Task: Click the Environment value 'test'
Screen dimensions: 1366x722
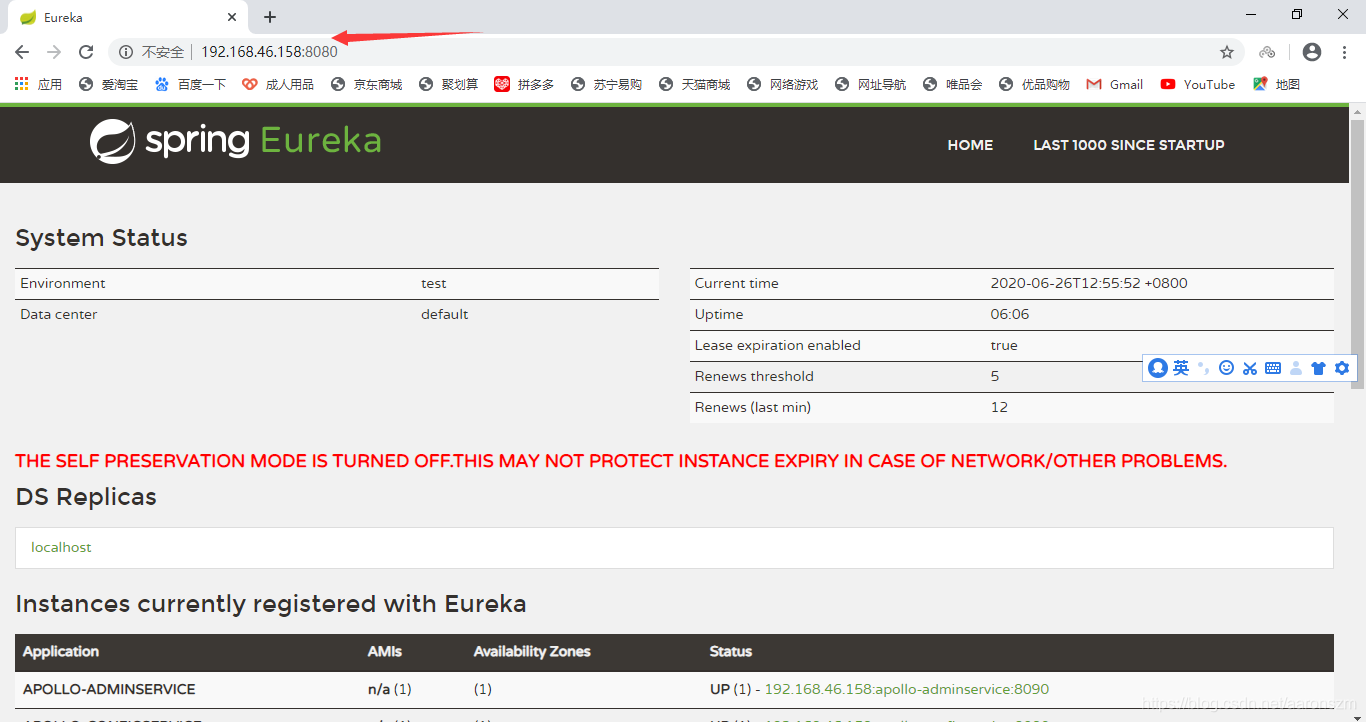Action: (x=434, y=283)
